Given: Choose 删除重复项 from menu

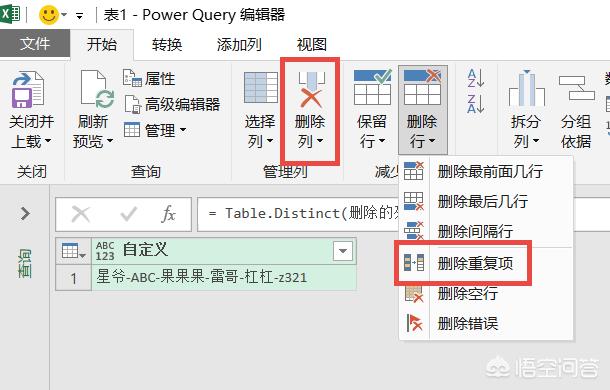Looking at the screenshot, I should (486, 263).
